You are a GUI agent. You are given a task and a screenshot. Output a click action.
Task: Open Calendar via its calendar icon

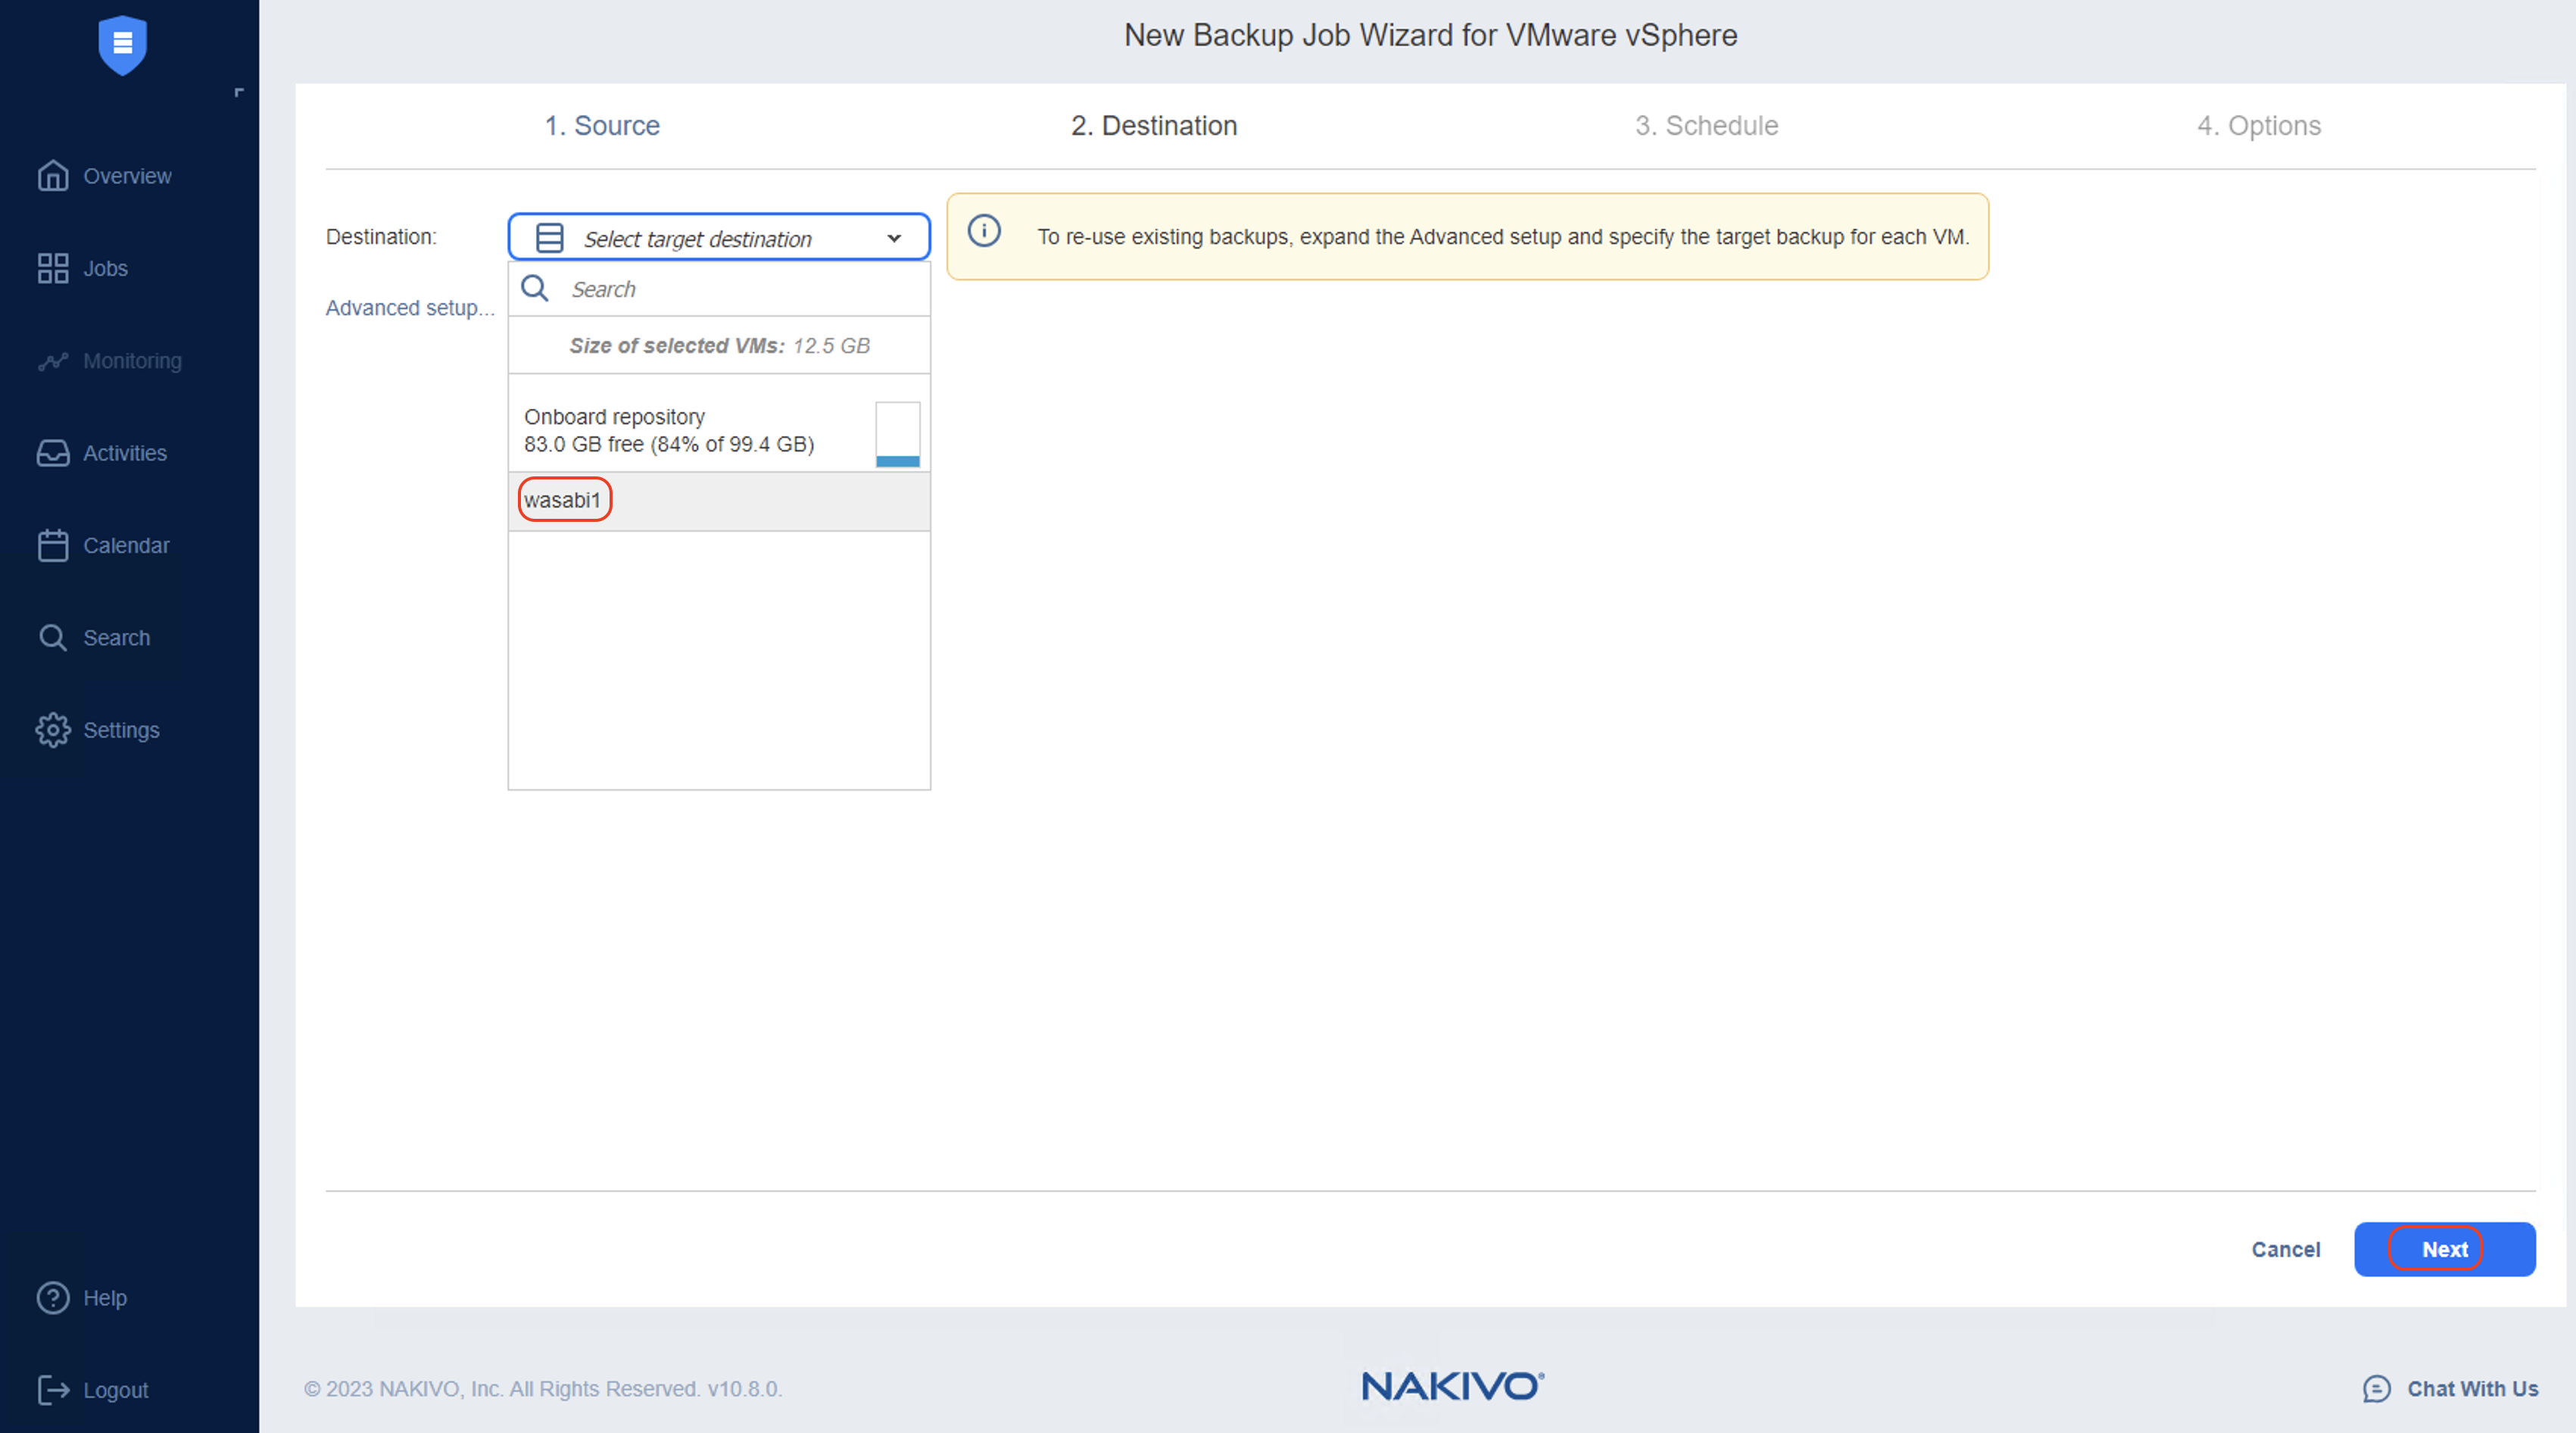[53, 545]
